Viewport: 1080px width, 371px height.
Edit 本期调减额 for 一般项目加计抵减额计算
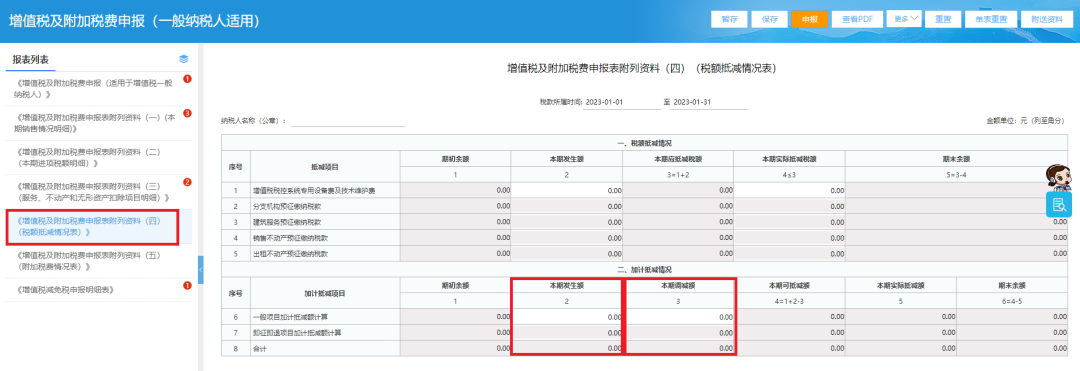pos(679,317)
